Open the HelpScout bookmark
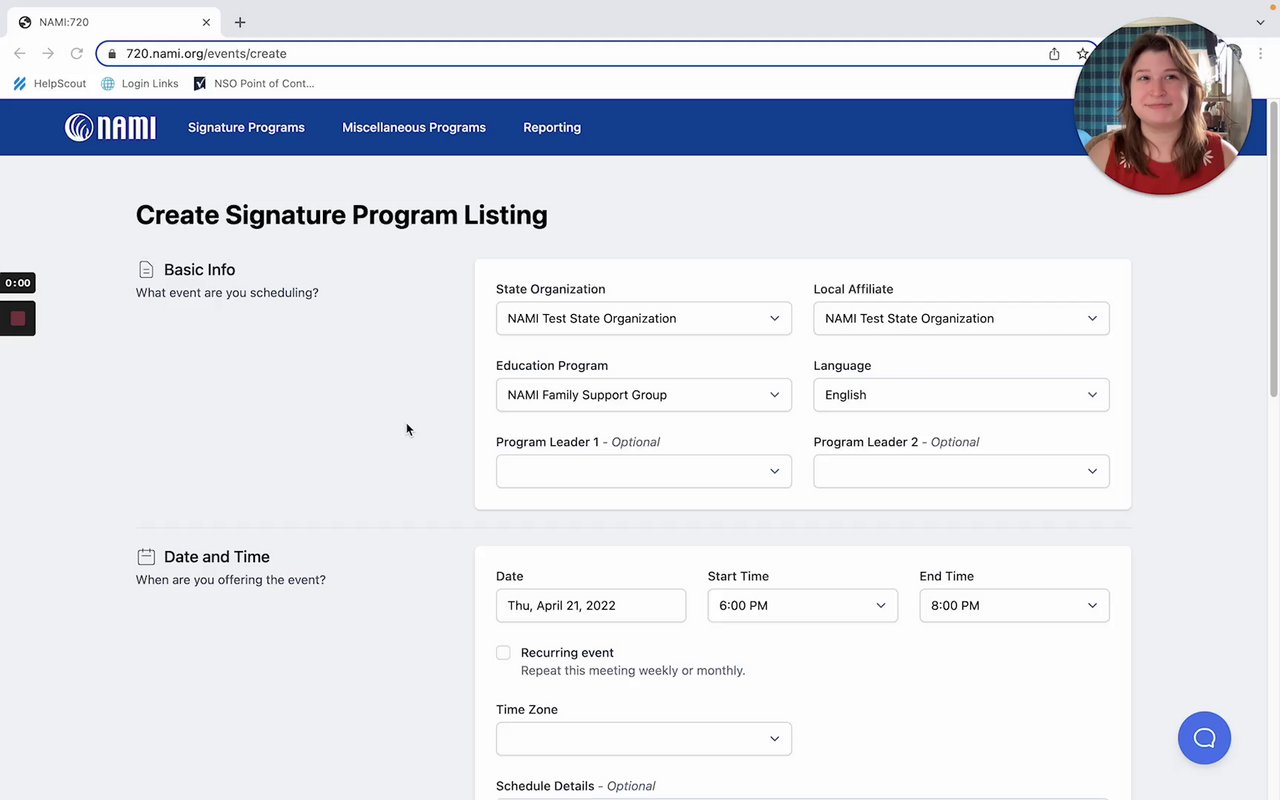The image size is (1280, 800). click(x=50, y=84)
